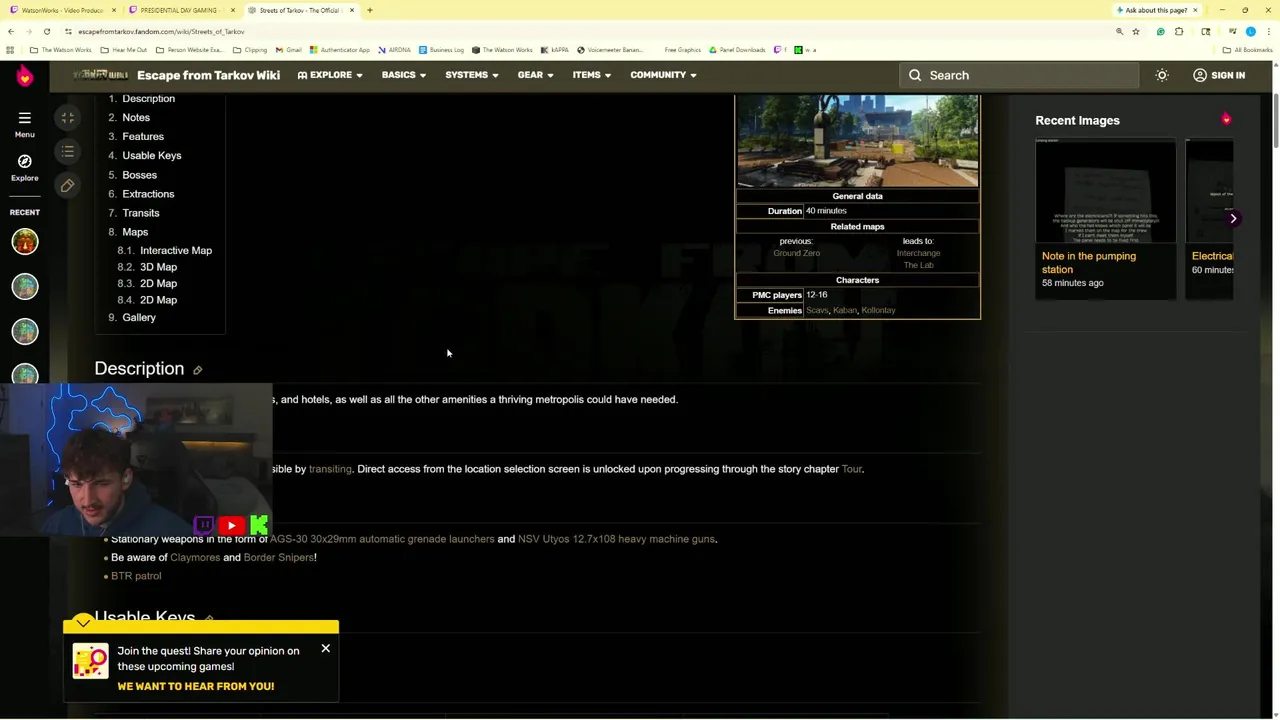
Task: Reload the page with refresh icon
Action: [47, 32]
